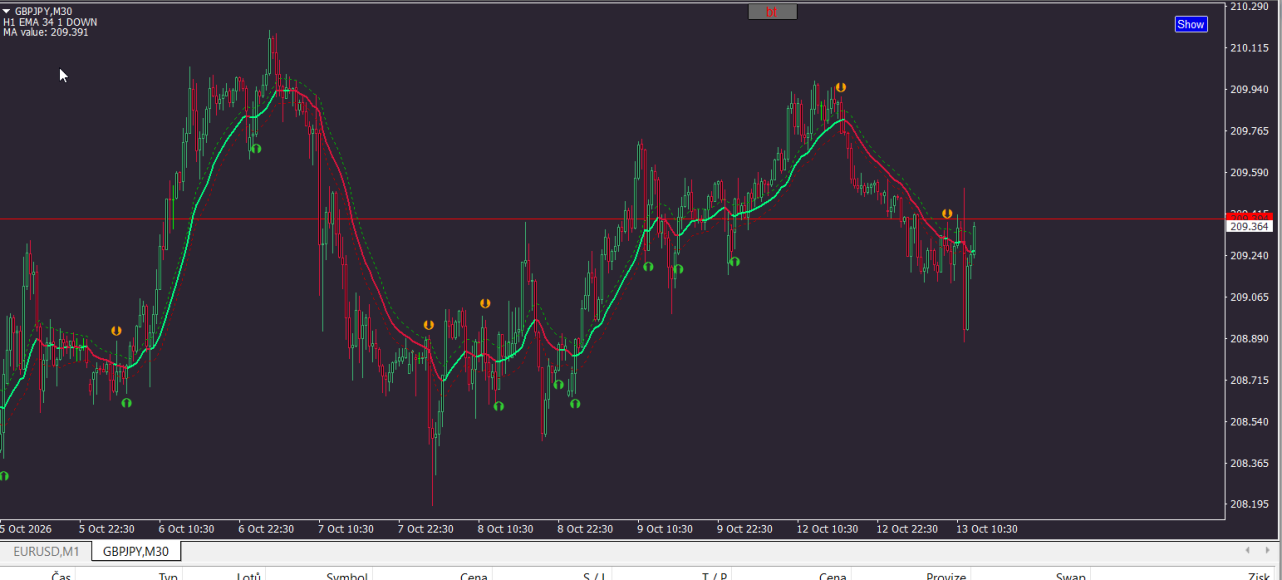This screenshot has height=580, width=1282.
Task: Click the orange sell arrow above 8 Oct 10:30
Action: point(485,303)
